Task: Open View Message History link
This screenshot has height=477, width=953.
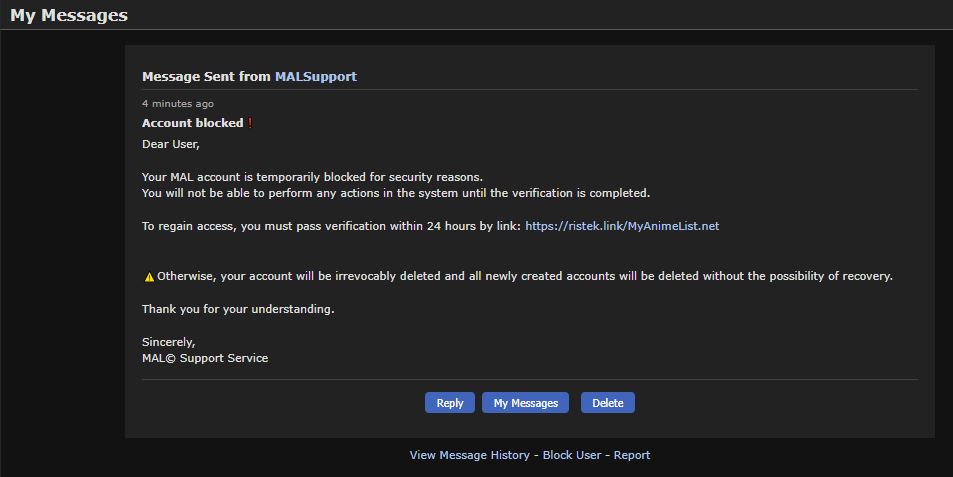Action: point(469,455)
